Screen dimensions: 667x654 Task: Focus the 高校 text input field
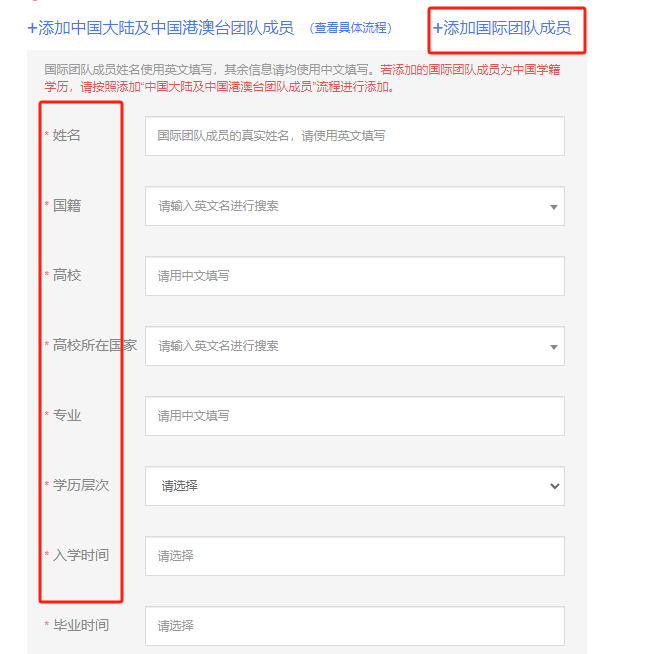point(354,276)
